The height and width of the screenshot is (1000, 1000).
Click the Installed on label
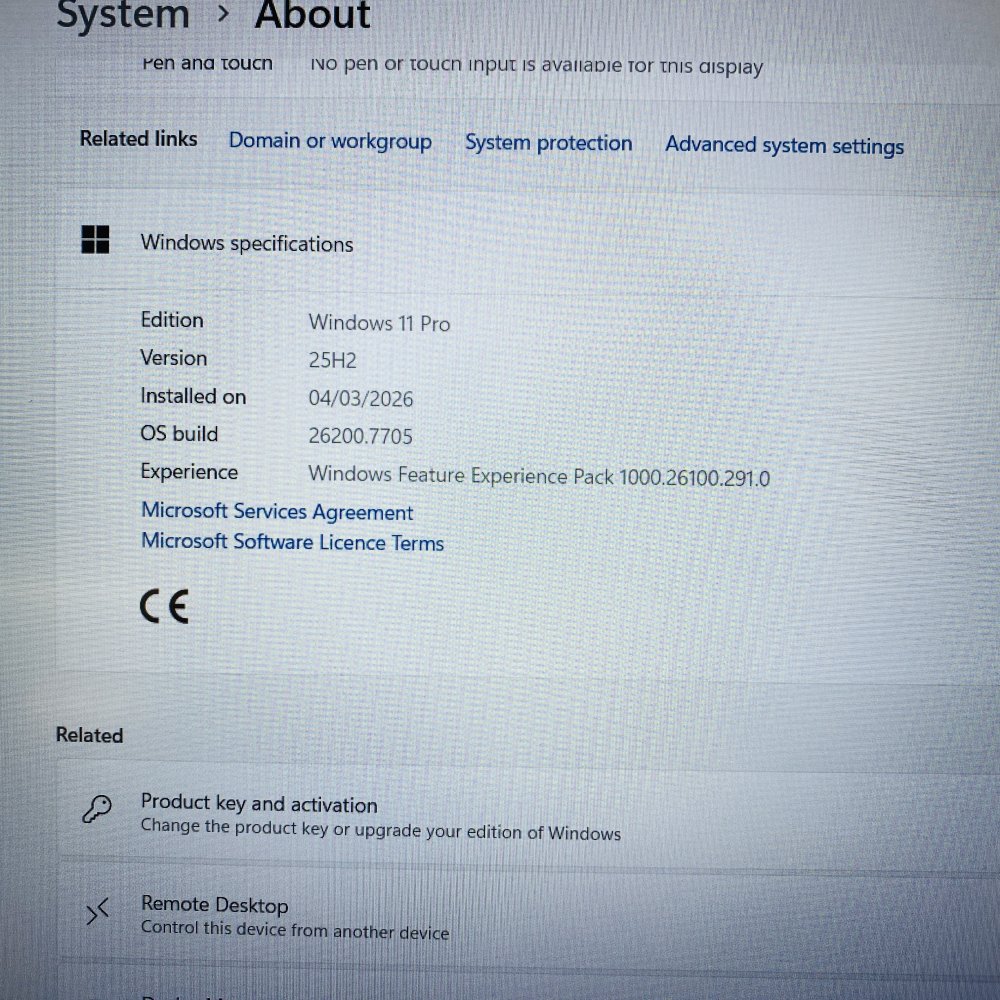pos(193,396)
